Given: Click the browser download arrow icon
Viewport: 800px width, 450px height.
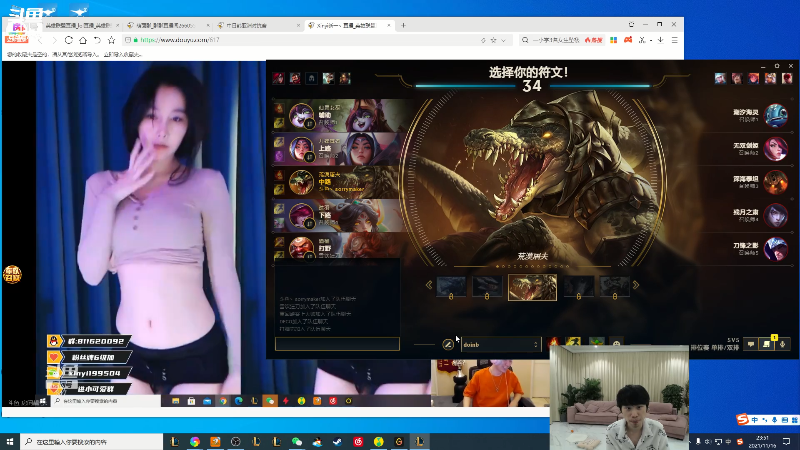Looking at the screenshot, I should [x=660, y=40].
